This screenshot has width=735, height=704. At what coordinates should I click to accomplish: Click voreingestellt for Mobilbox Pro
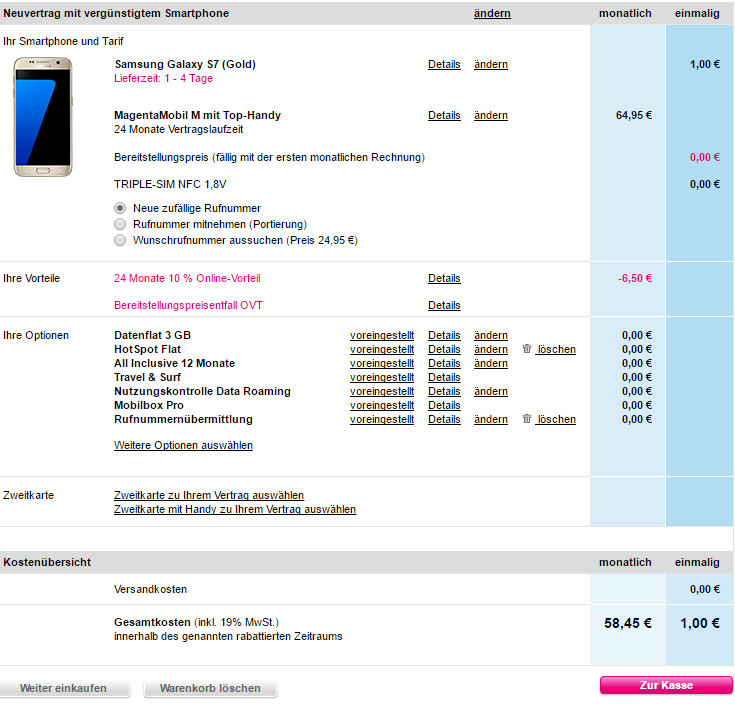tap(382, 405)
